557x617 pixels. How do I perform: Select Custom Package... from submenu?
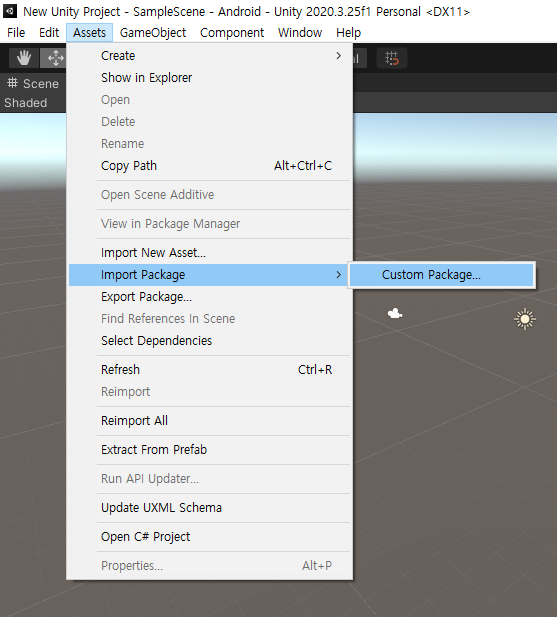[441, 275]
